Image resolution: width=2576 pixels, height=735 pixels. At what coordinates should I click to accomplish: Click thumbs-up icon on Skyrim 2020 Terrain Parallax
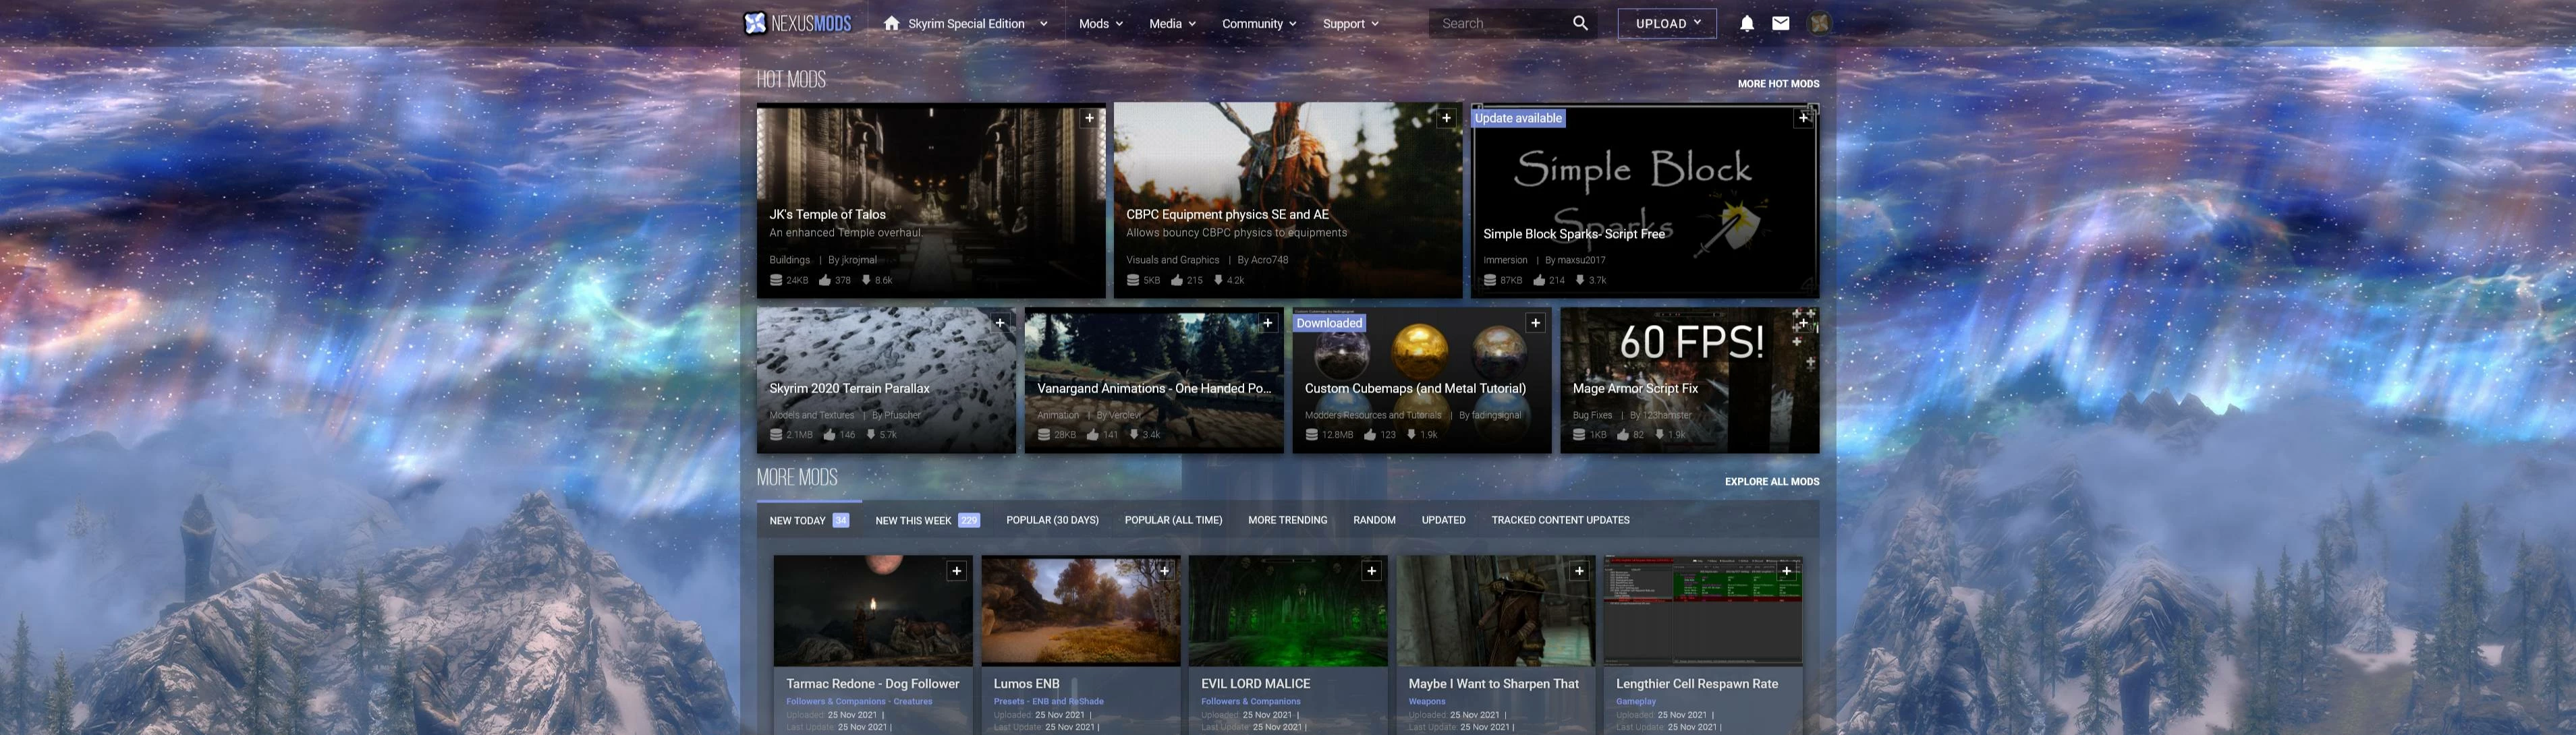[x=829, y=435]
